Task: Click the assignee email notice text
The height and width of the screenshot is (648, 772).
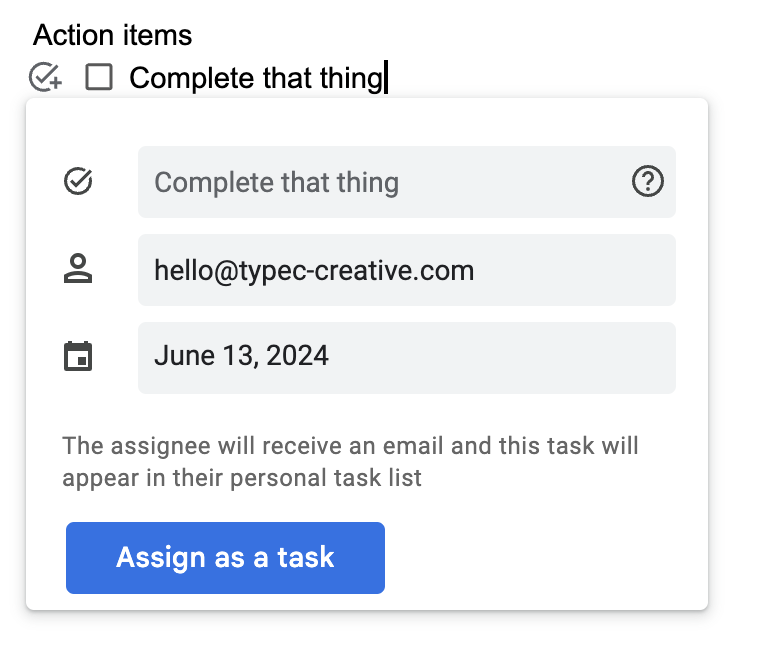Action: pyautogui.click(x=350, y=461)
